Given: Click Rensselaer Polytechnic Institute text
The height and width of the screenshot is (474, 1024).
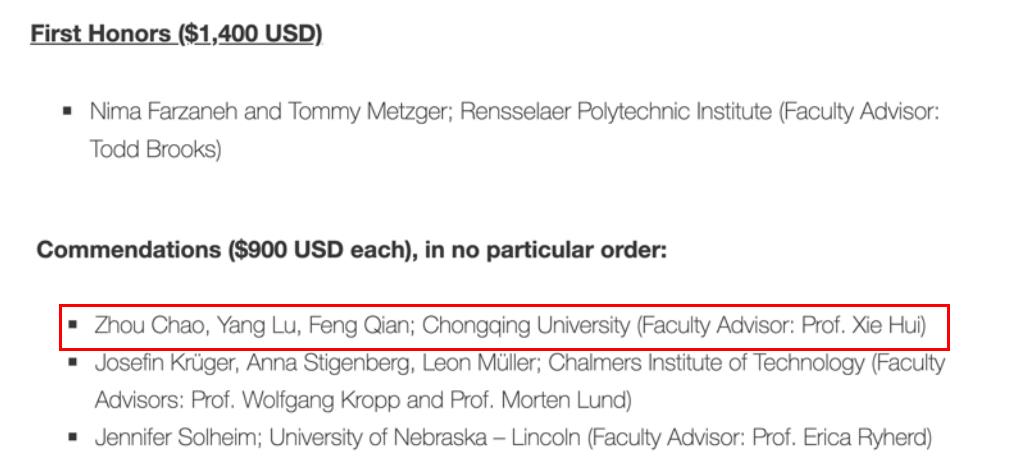Looking at the screenshot, I should pyautogui.click(x=616, y=112).
